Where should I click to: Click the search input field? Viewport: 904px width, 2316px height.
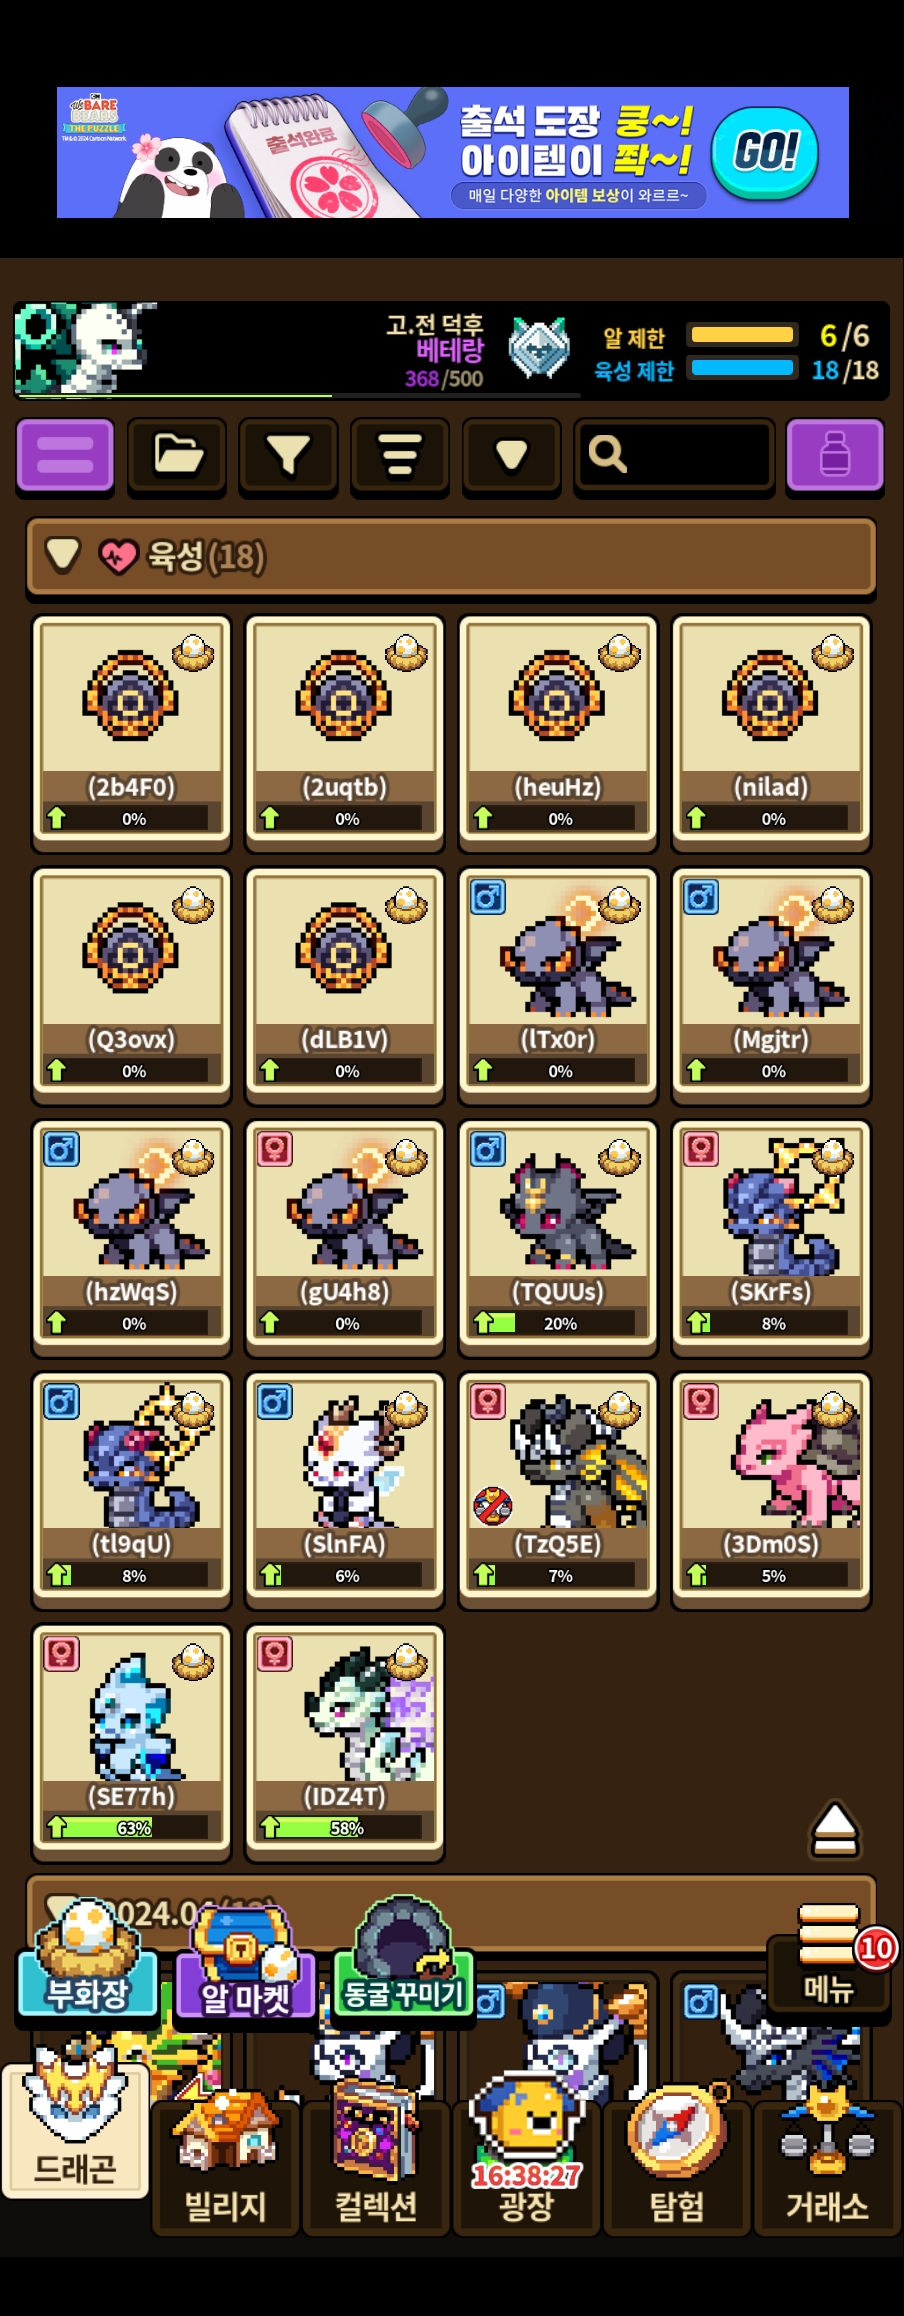(674, 455)
